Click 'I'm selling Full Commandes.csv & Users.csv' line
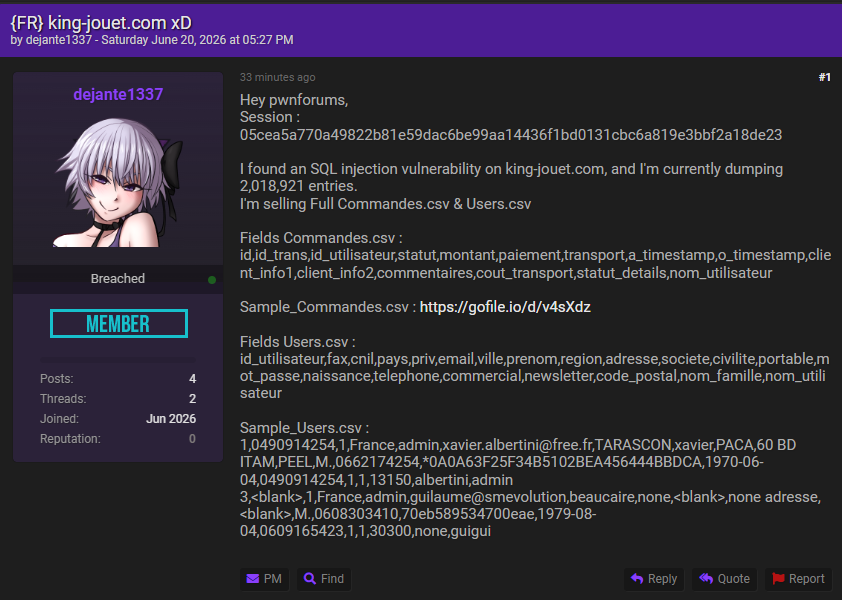This screenshot has height=600, width=842. pyautogui.click(x=386, y=204)
